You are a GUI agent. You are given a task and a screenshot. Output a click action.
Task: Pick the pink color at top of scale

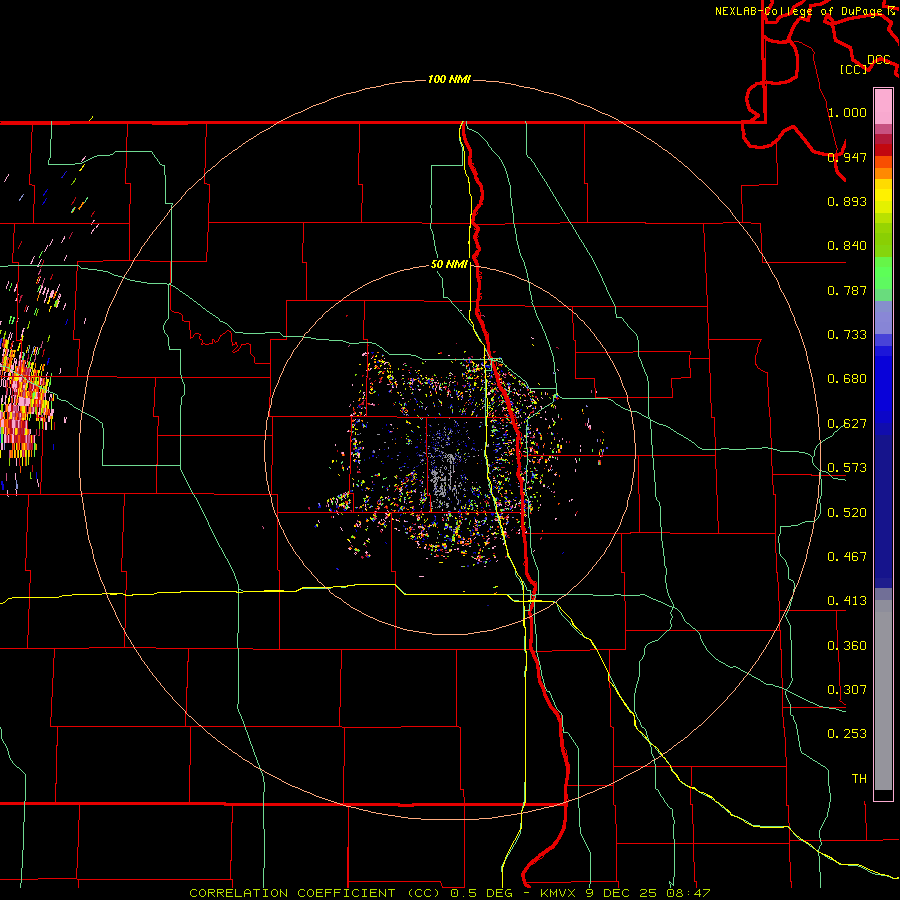point(883,107)
